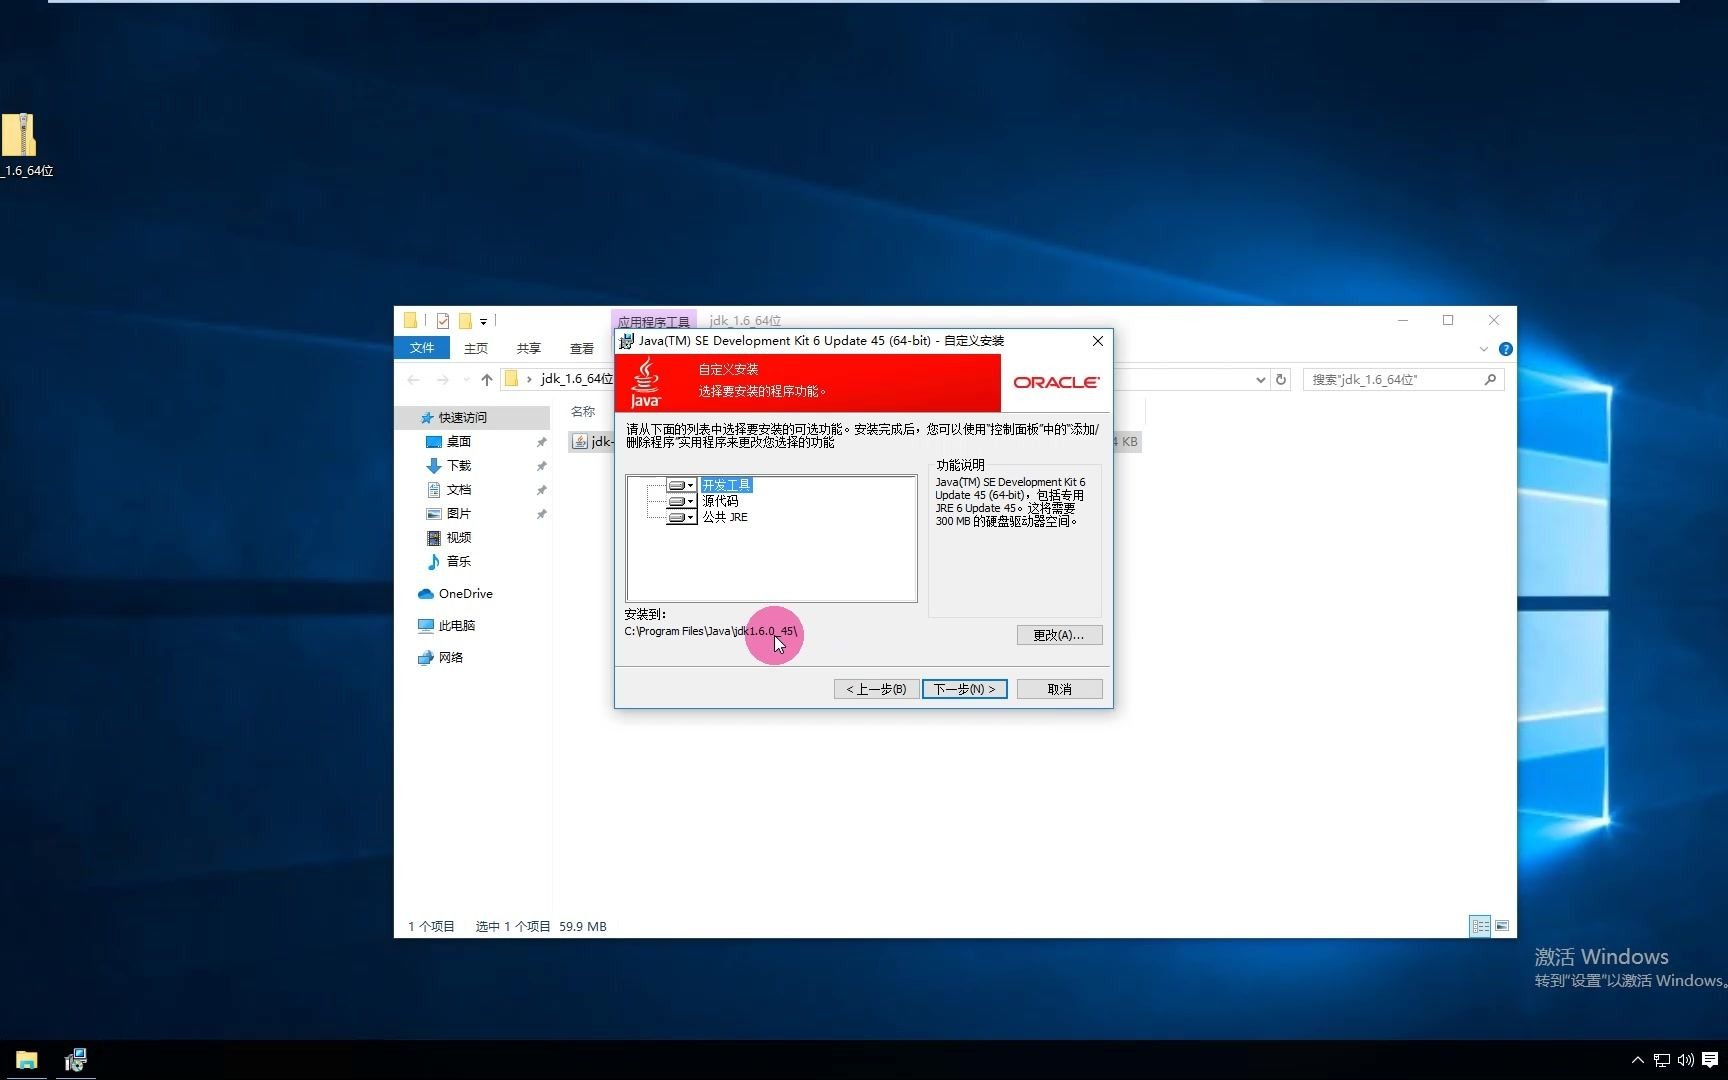The width and height of the screenshot is (1728, 1080).
Task: Open 文档 in the navigation pane
Action: 458,489
